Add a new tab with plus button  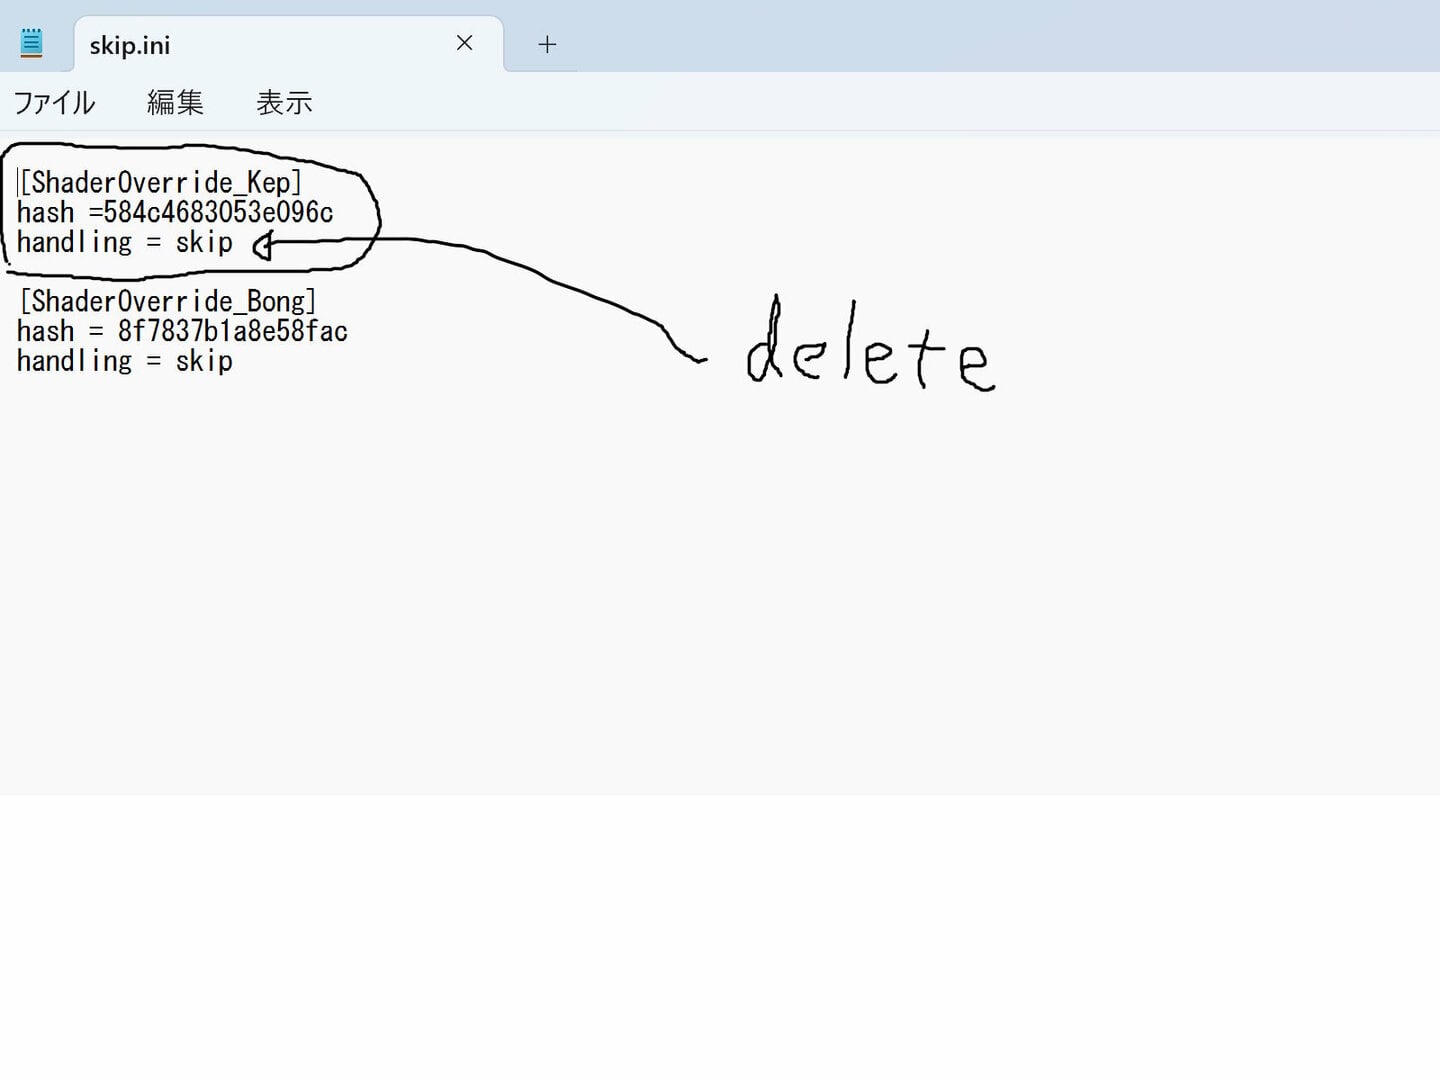[x=547, y=44]
